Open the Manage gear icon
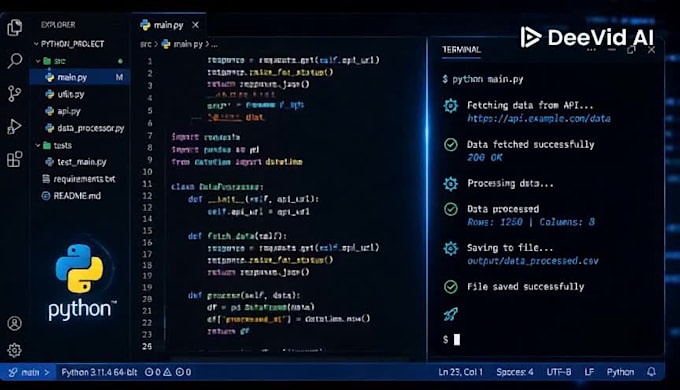 click(x=14, y=350)
